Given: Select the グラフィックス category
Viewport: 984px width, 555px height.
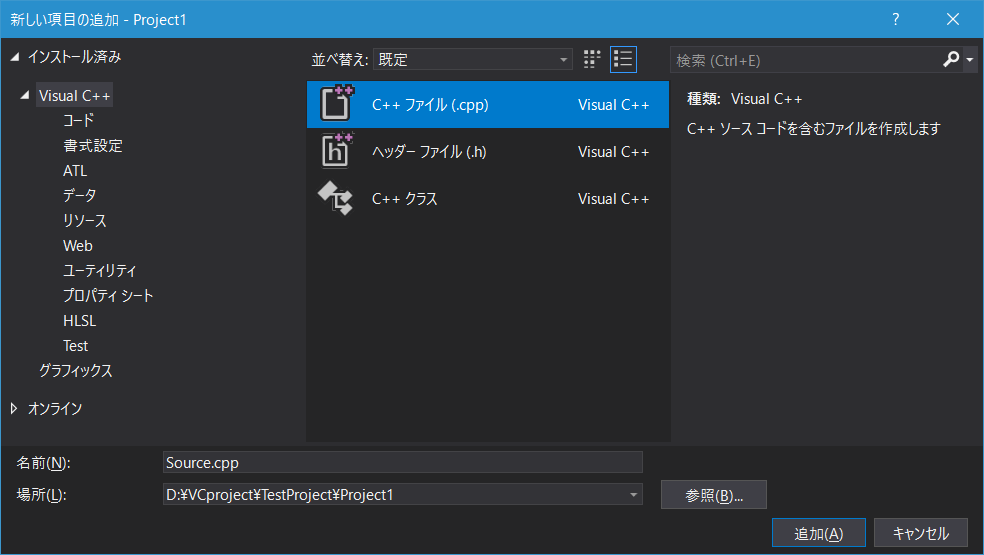Looking at the screenshot, I should point(75,370).
